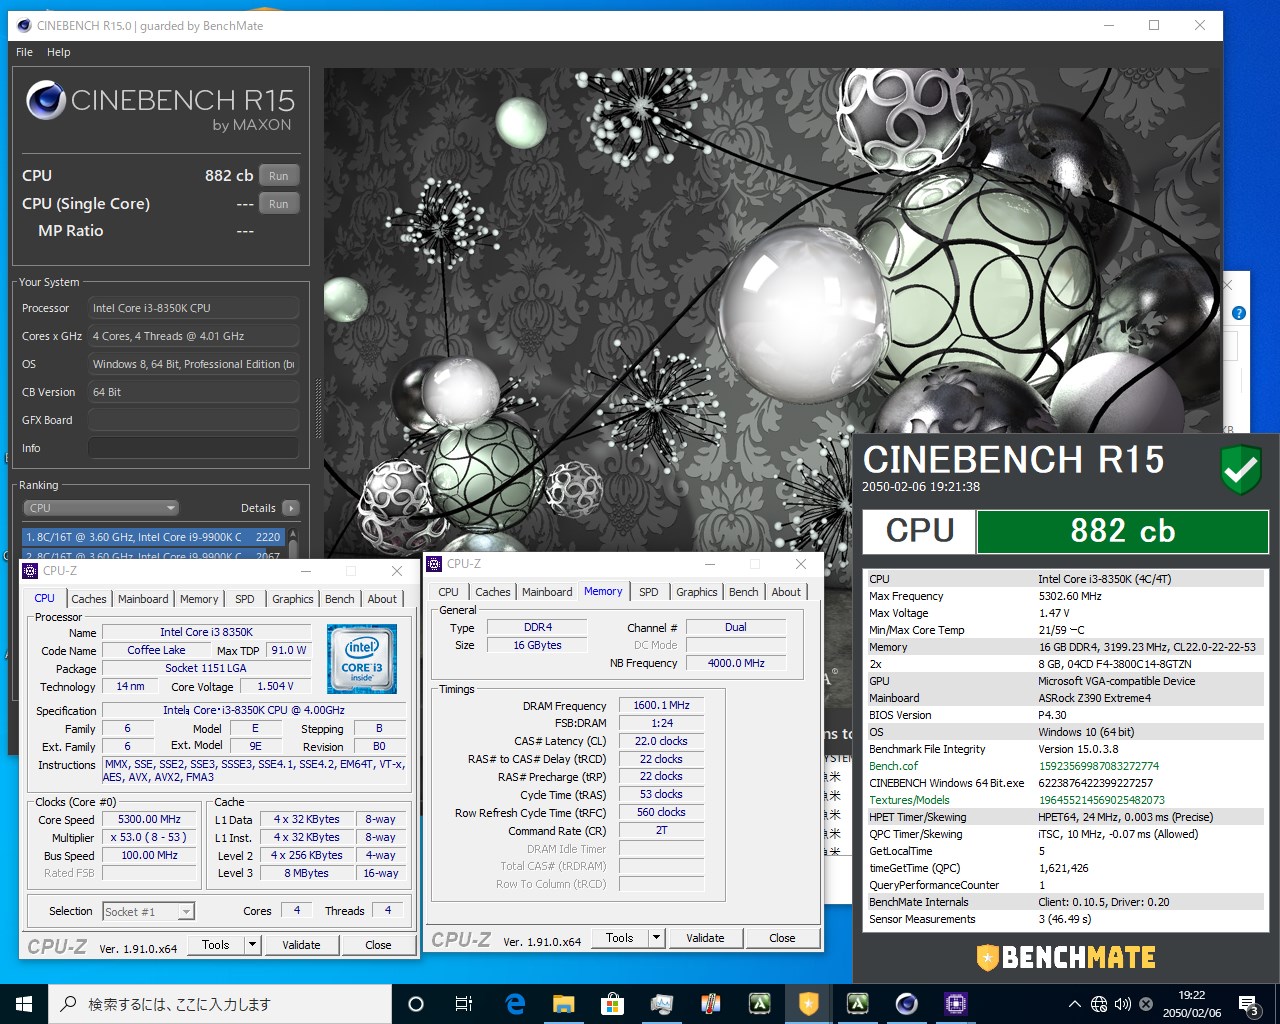
Task: Switch to CPU tab in CPU-Z Memory window
Action: [x=449, y=592]
